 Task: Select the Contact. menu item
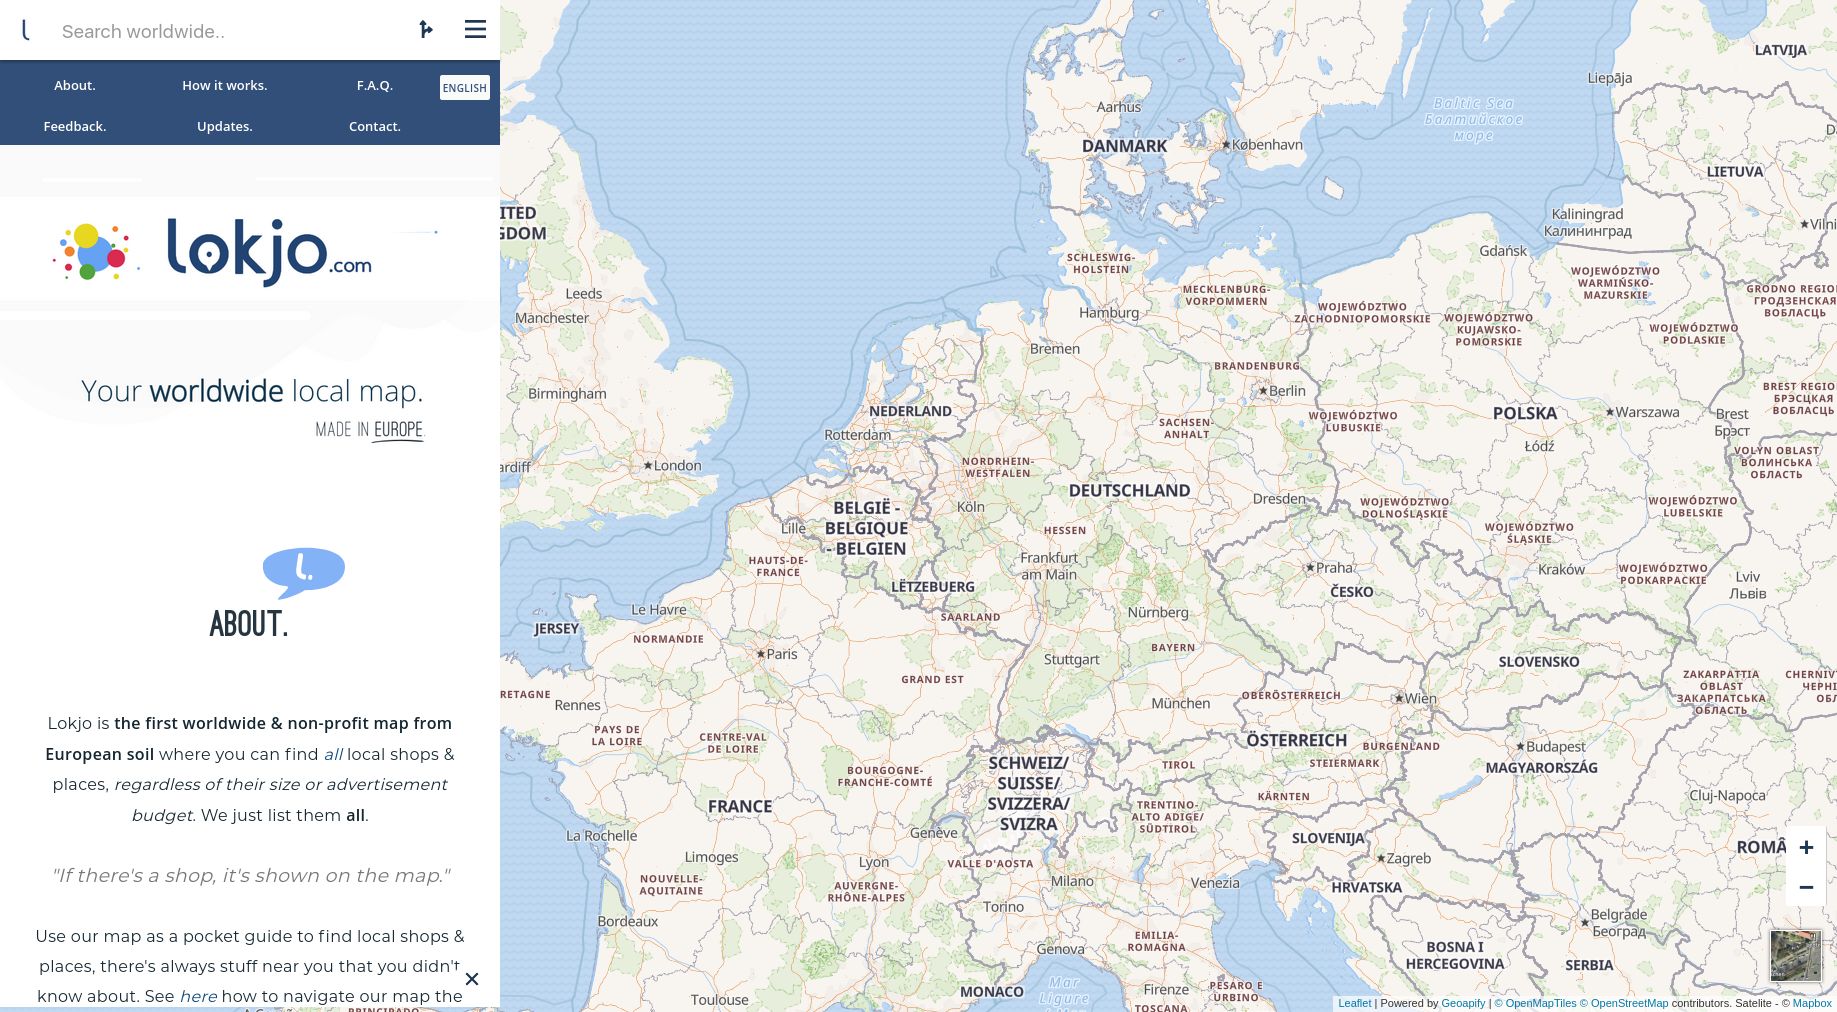(374, 126)
